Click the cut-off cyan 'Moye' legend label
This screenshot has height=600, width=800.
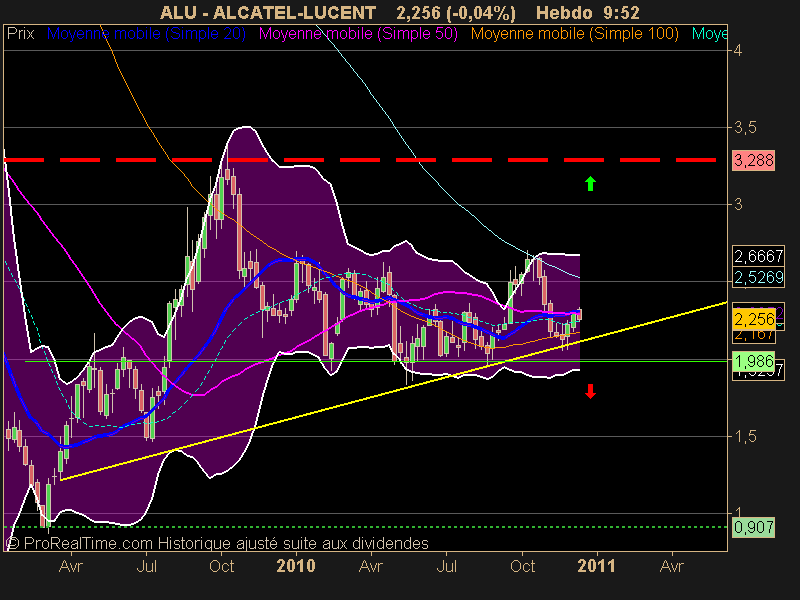click(709, 34)
